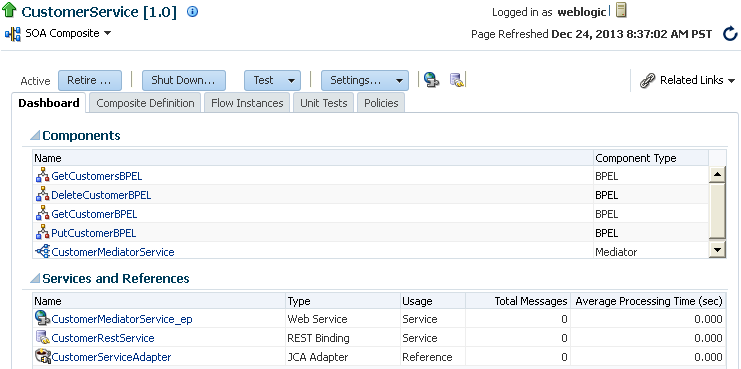The height and width of the screenshot is (369, 741).
Task: Open the information icon next to CustomerService [1.0]
Action: (192, 12)
